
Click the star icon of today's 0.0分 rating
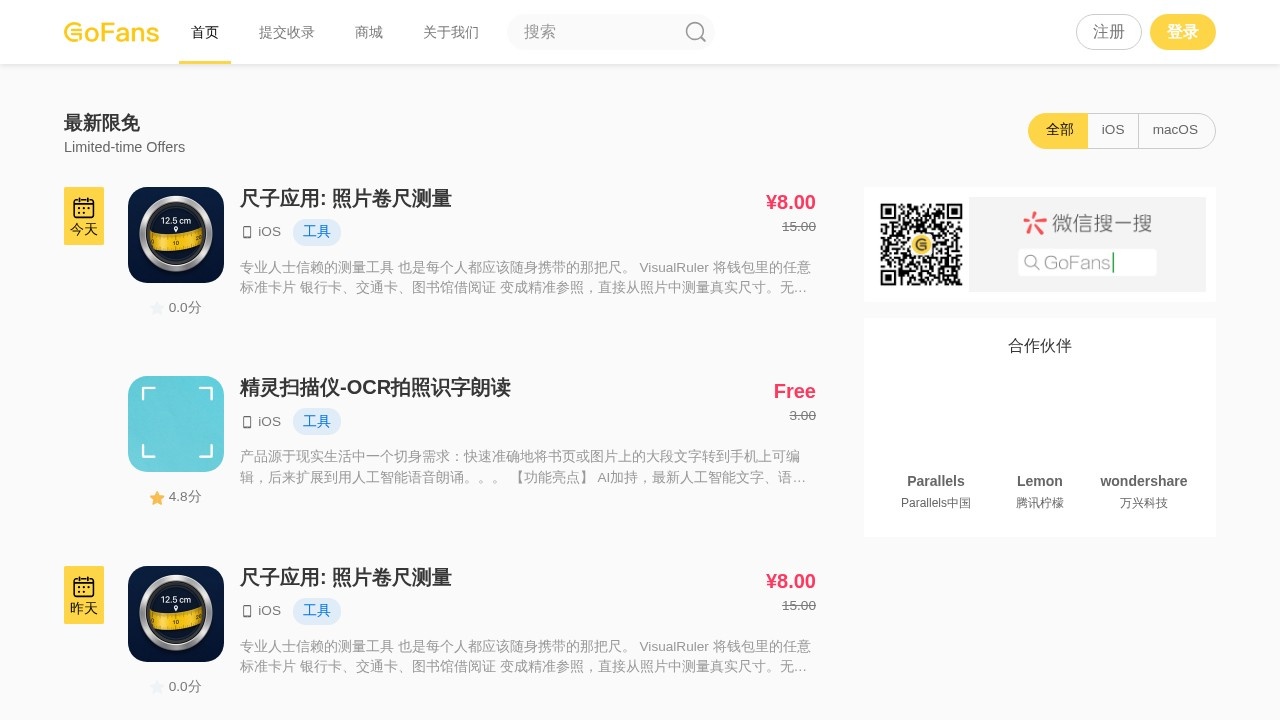click(x=157, y=308)
